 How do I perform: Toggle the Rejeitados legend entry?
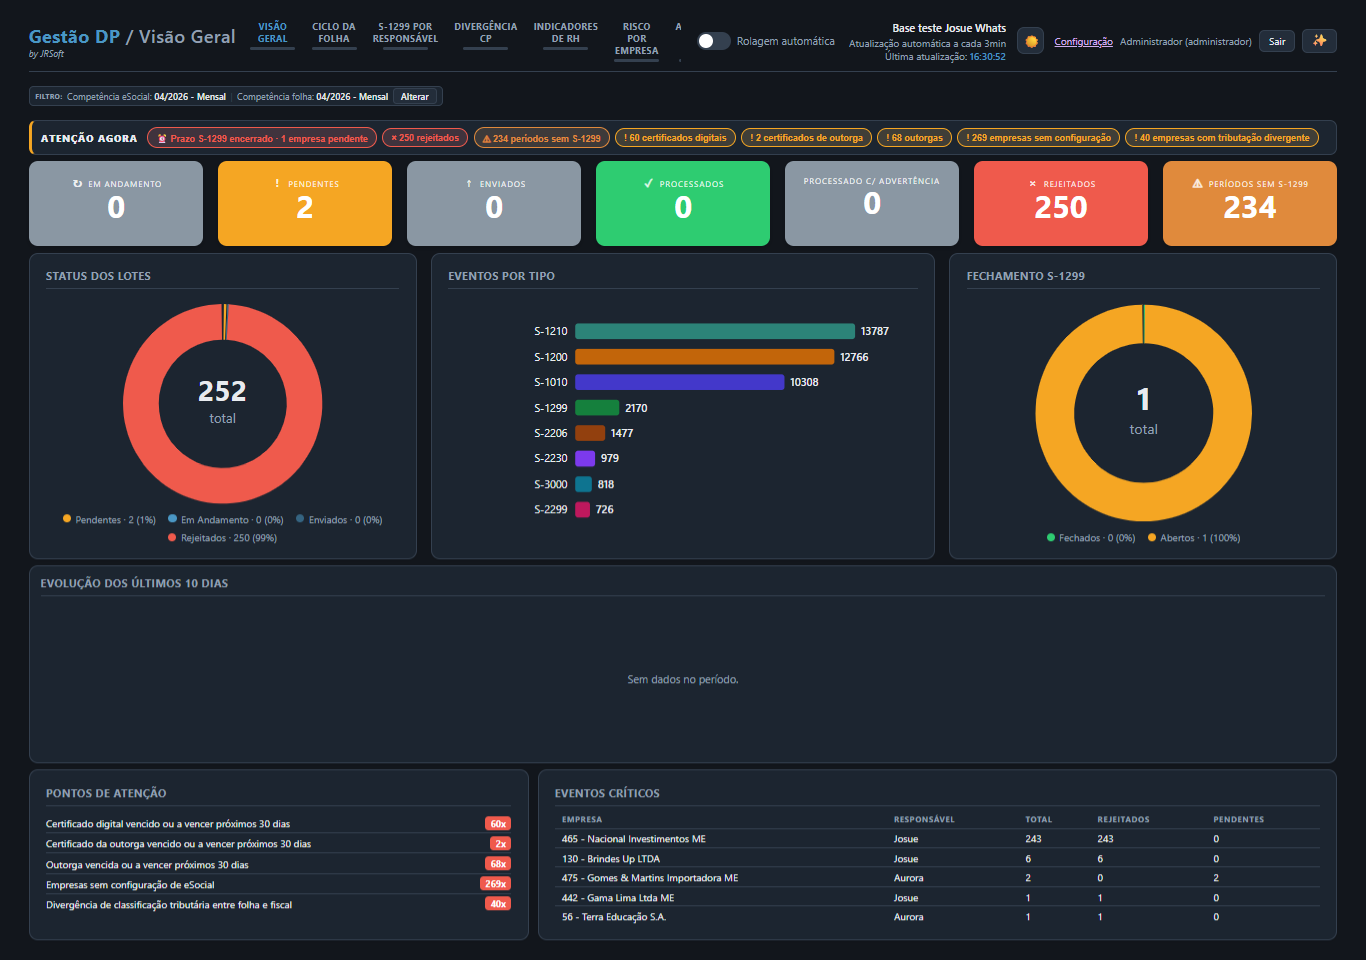(223, 538)
